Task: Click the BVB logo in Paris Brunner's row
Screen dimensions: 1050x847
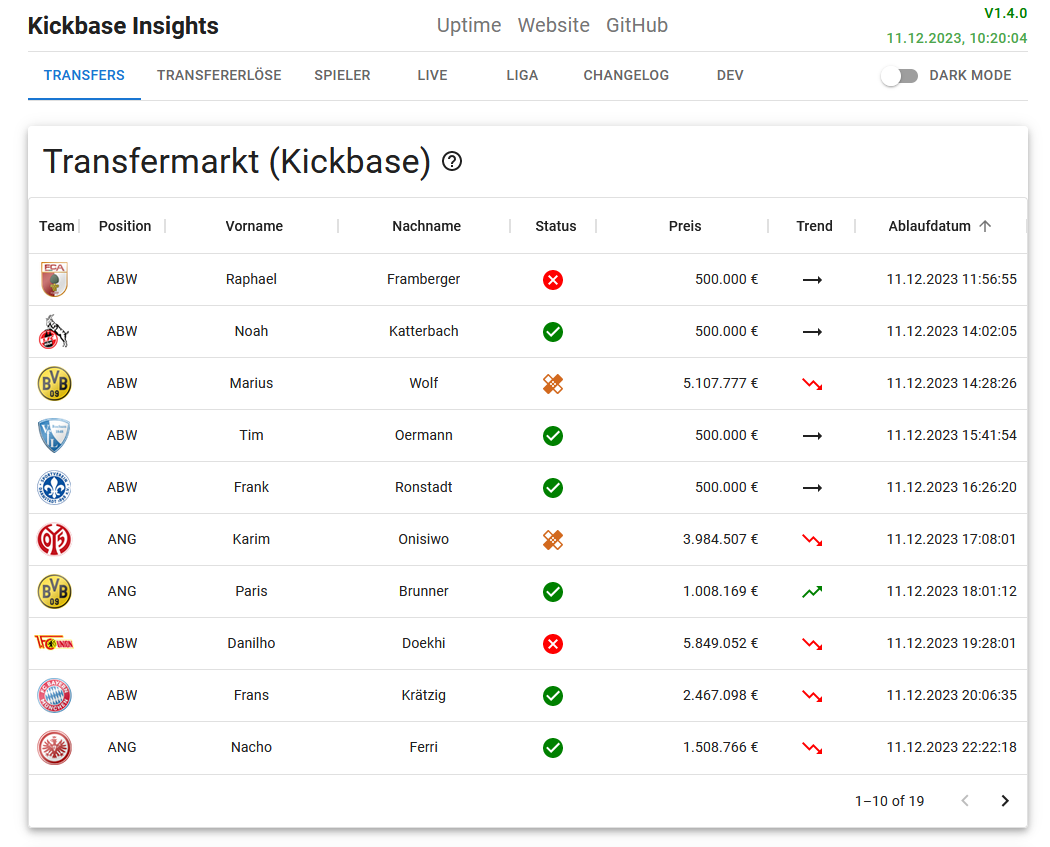Action: click(x=54, y=591)
